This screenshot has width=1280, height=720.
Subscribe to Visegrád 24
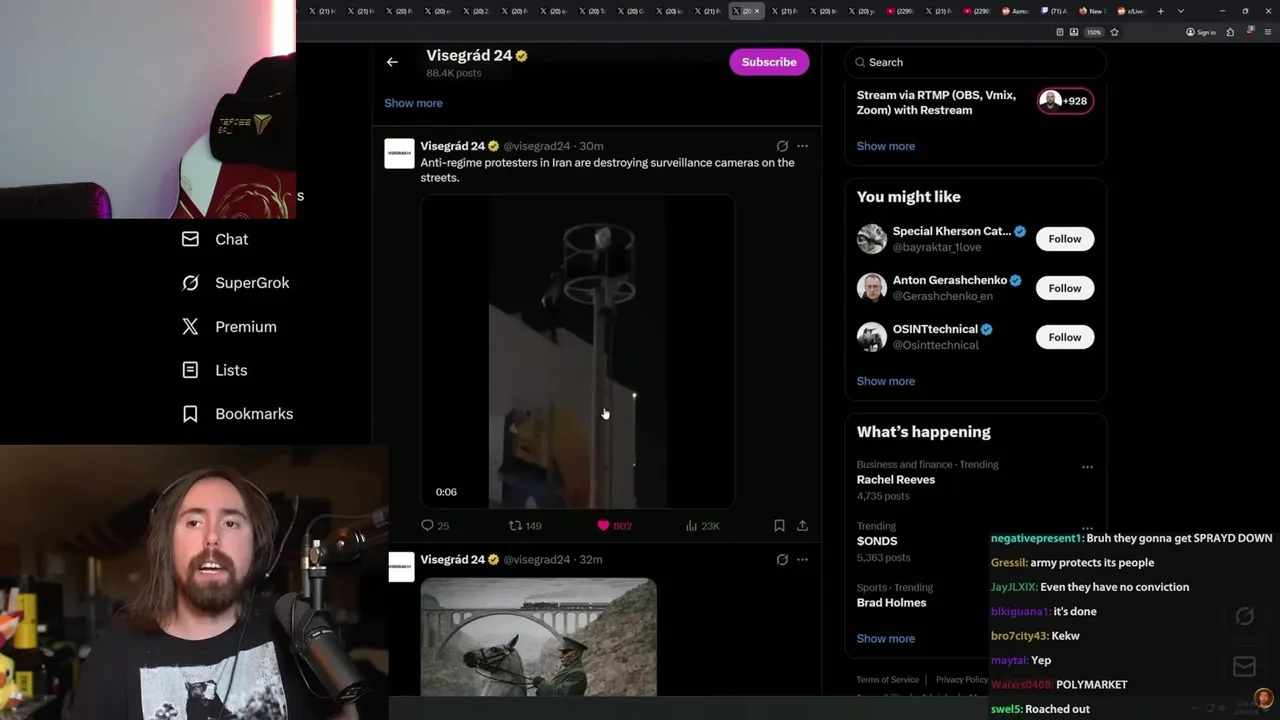click(x=769, y=62)
